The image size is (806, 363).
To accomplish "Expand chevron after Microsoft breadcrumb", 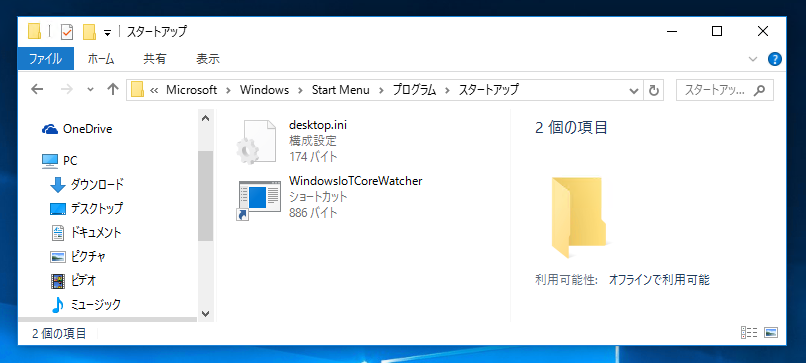I will pos(229,90).
